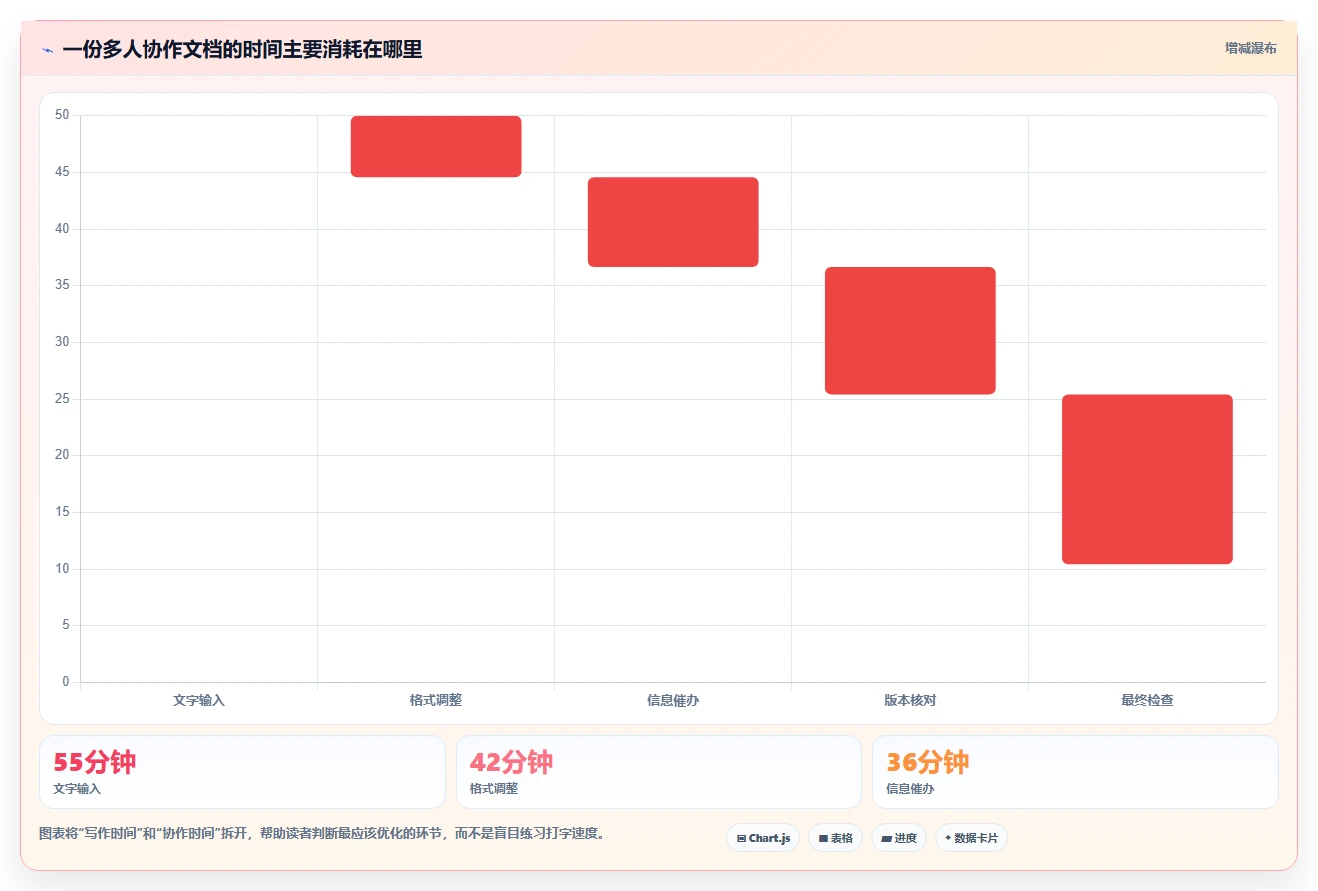Select the 表格 tag chip
The image size is (1318, 891).
coord(835,838)
